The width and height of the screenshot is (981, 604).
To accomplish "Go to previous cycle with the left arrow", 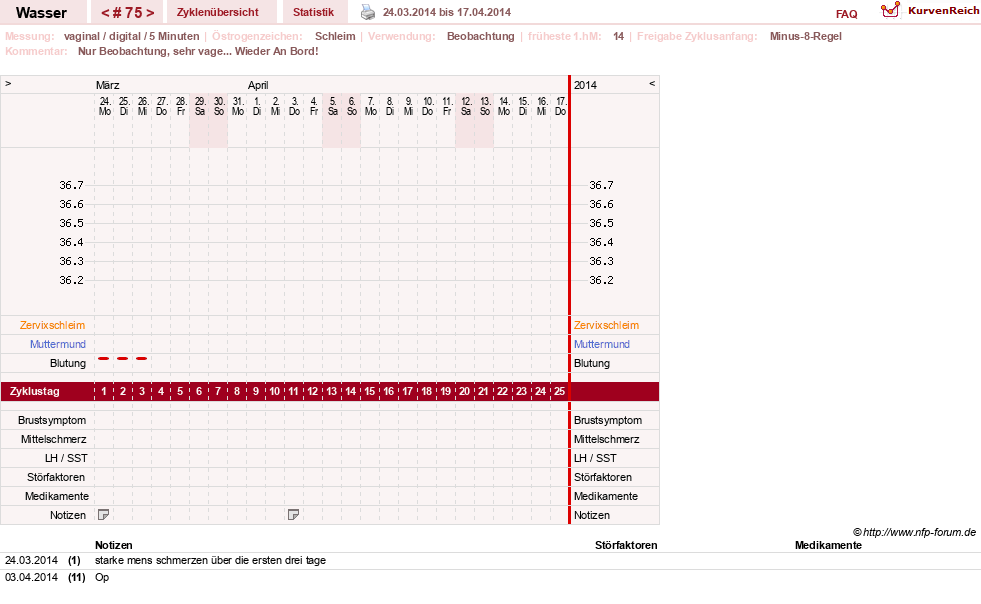I will tap(105, 13).
